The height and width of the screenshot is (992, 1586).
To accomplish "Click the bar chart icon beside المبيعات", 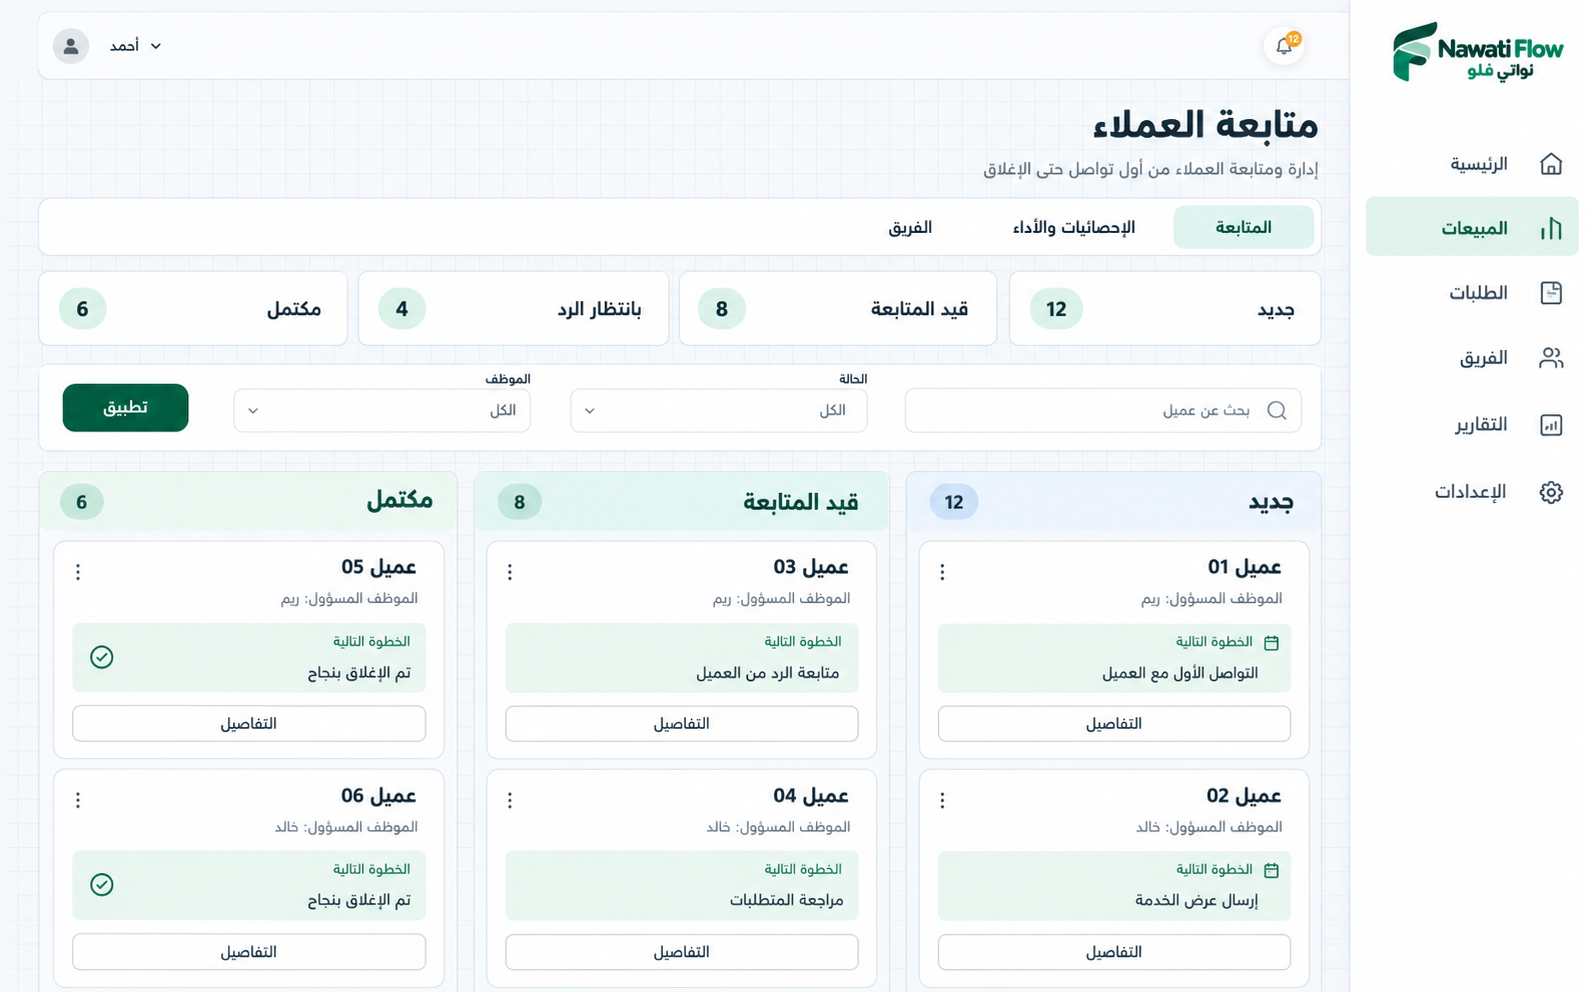I will 1551,228.
